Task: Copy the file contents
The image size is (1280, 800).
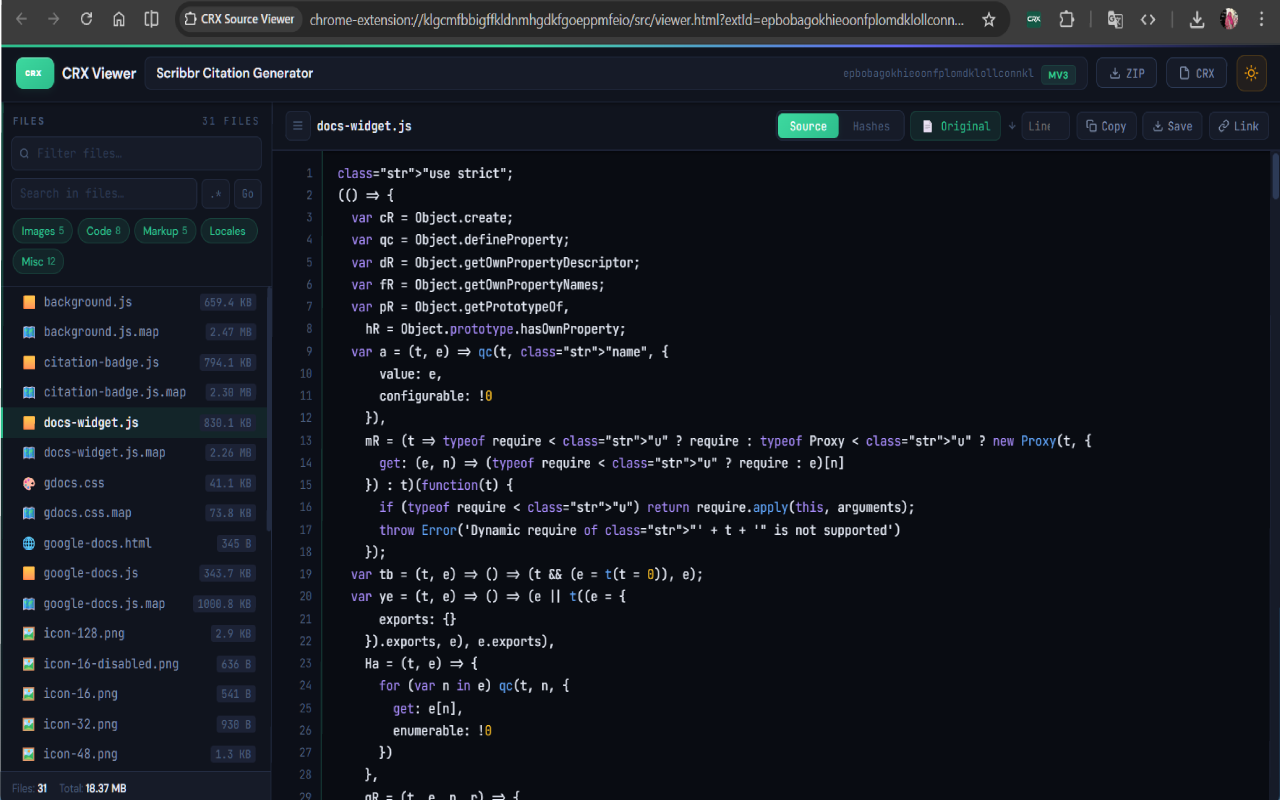Action: point(1106,126)
